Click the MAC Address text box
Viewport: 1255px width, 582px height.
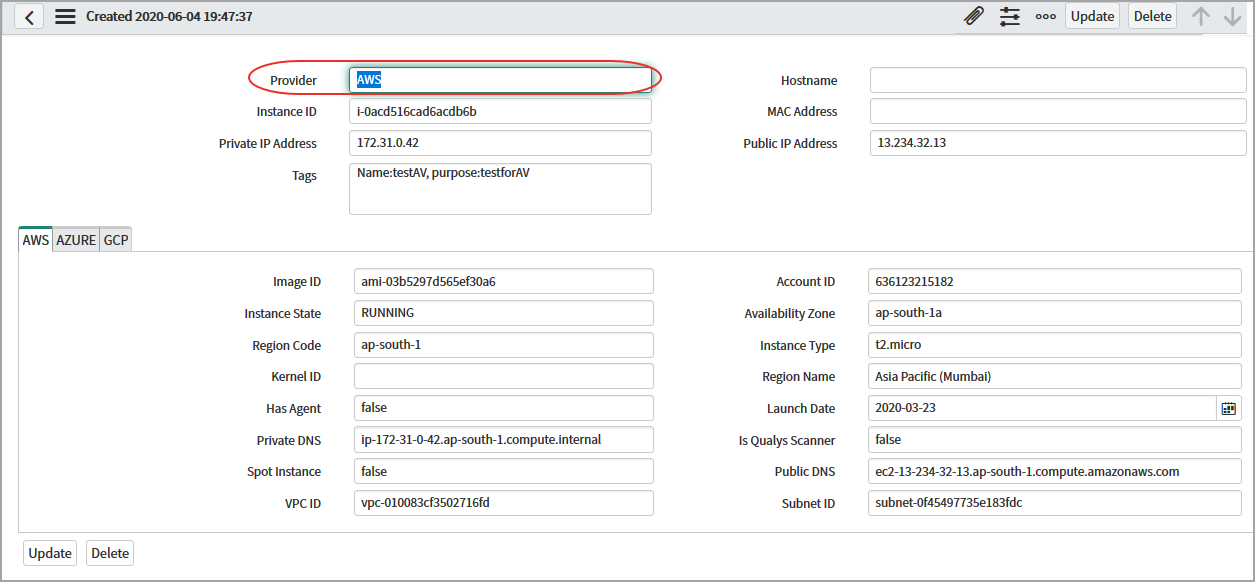(x=1057, y=112)
